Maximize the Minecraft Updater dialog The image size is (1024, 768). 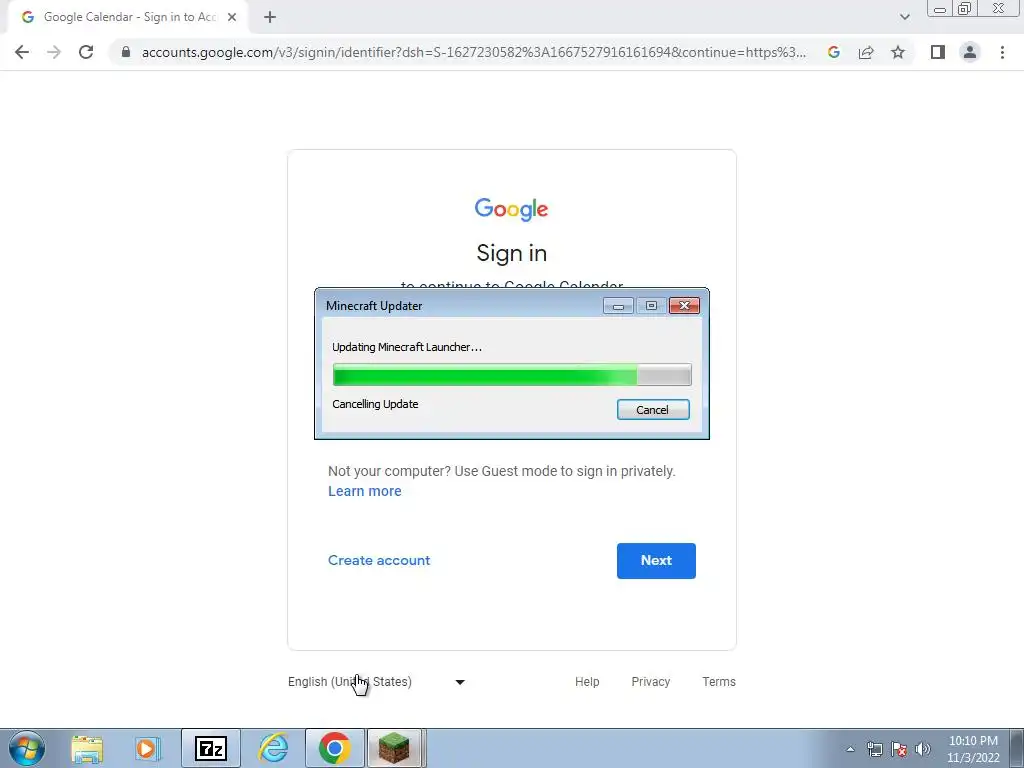(651, 306)
